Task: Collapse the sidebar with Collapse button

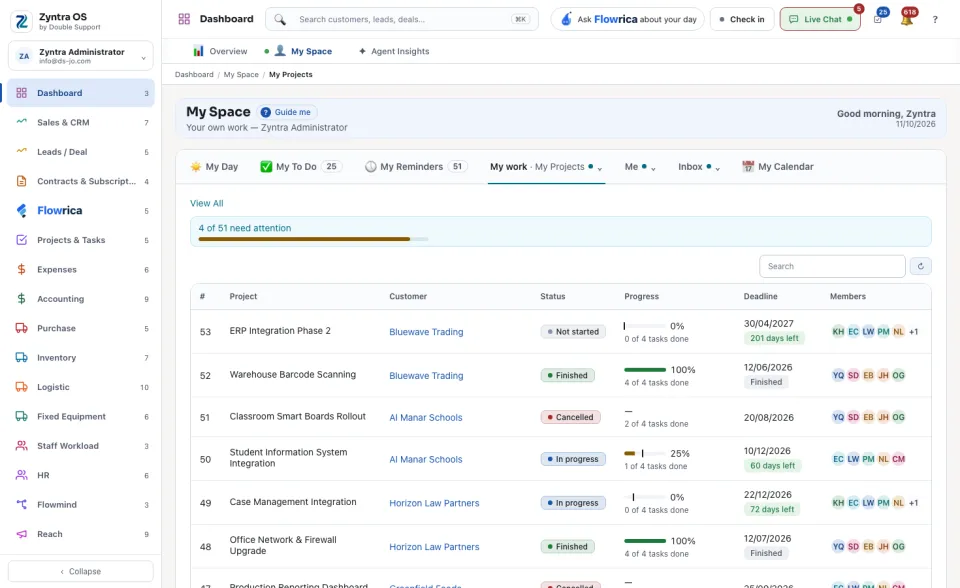Action: pos(81,571)
